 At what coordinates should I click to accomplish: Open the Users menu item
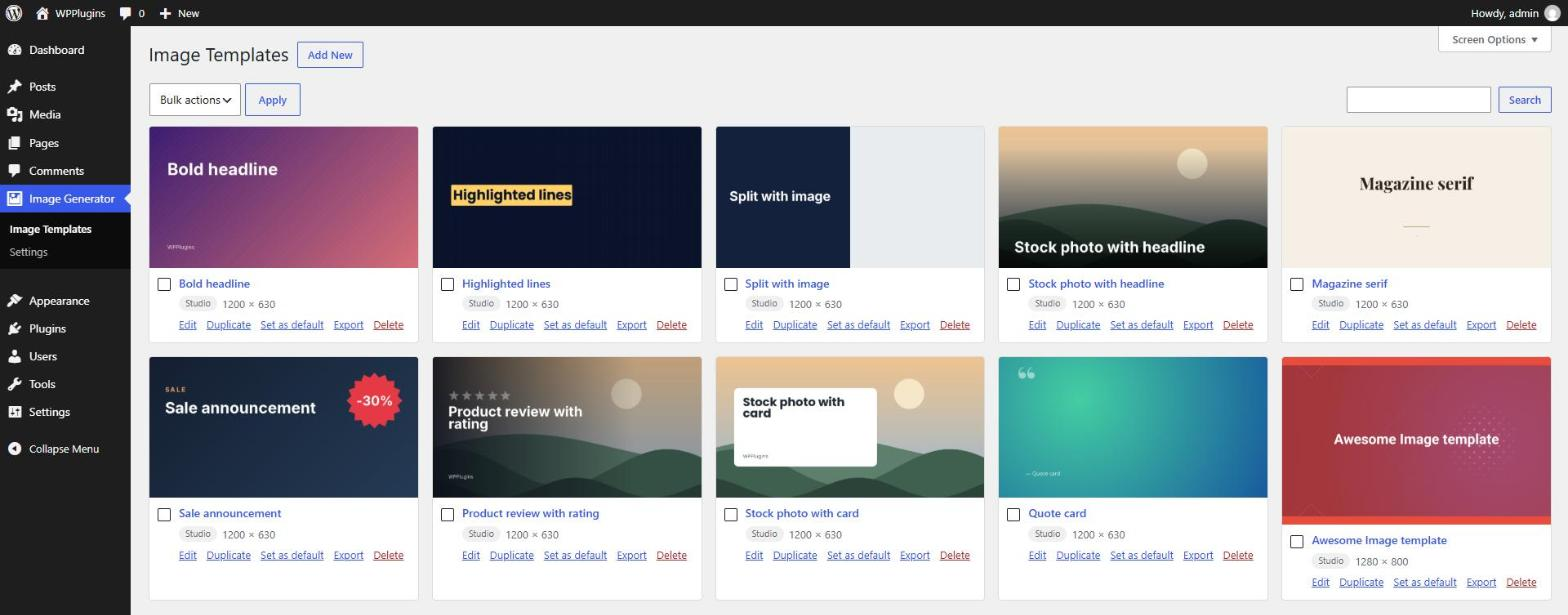tap(65, 356)
